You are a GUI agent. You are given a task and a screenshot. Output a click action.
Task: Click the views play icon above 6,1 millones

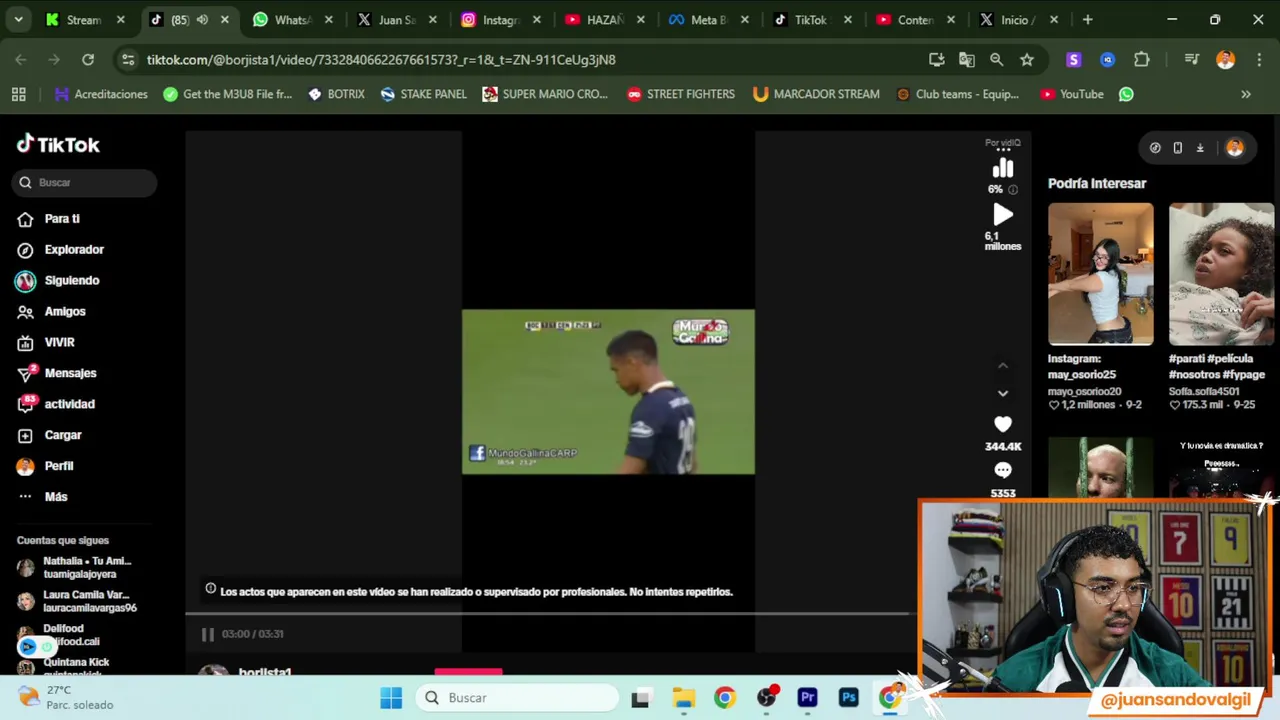(1003, 215)
